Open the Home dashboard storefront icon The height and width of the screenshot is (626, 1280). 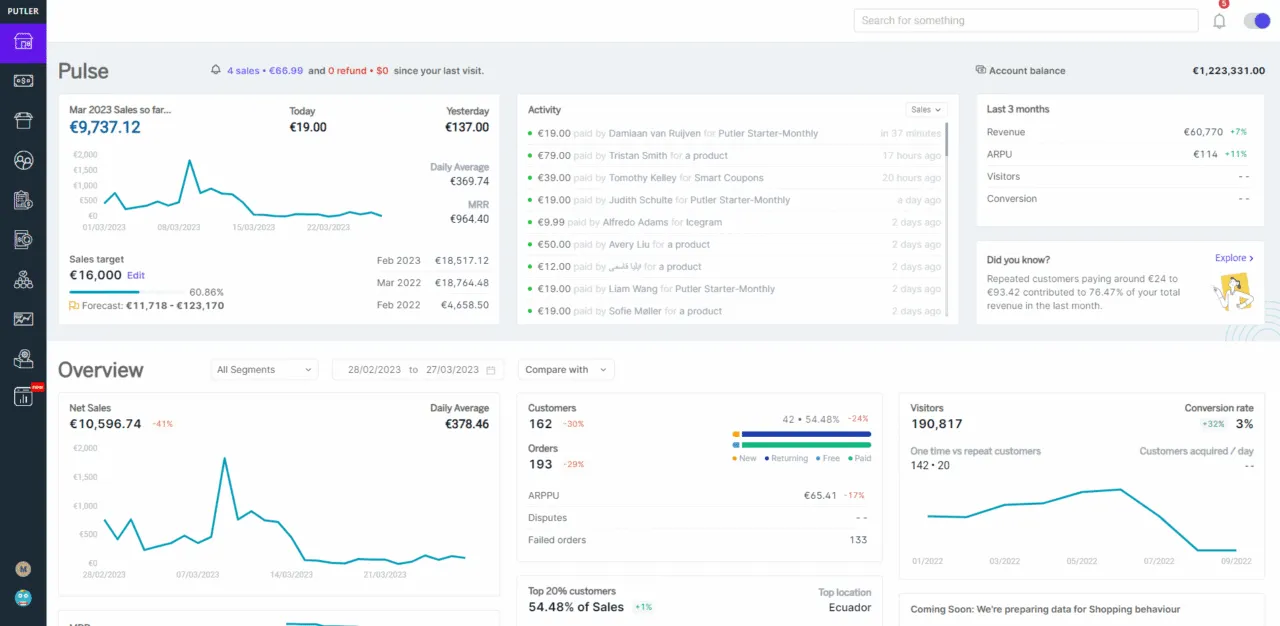pyautogui.click(x=23, y=42)
